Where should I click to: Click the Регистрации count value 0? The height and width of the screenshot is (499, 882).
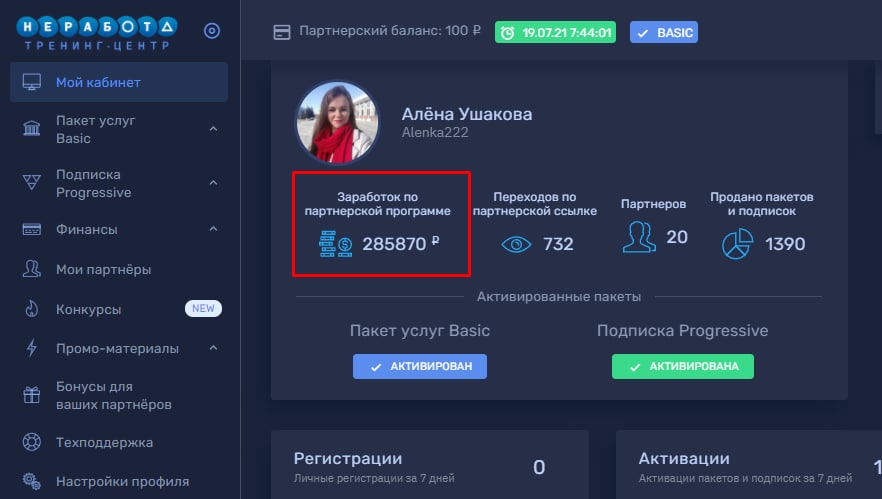coord(539,467)
